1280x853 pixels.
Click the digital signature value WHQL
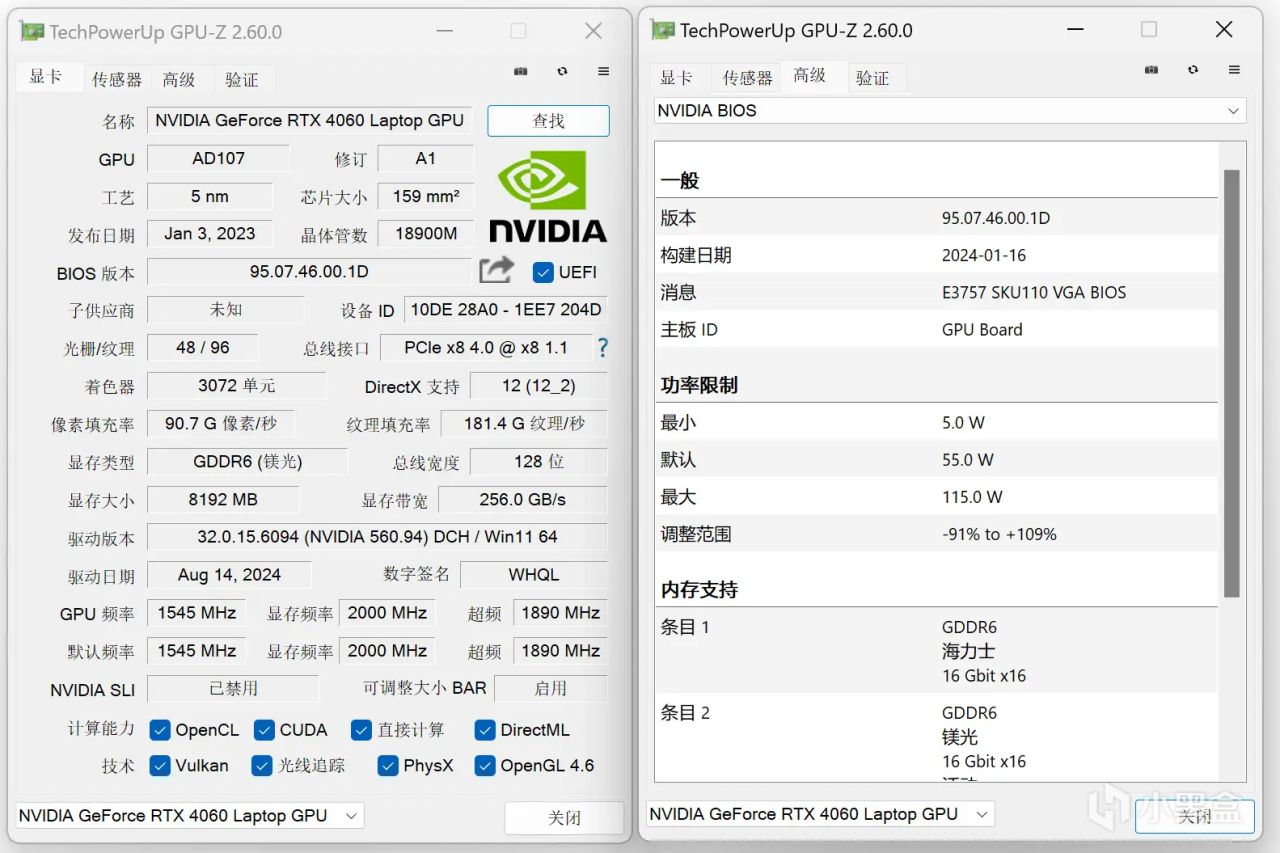pos(534,575)
